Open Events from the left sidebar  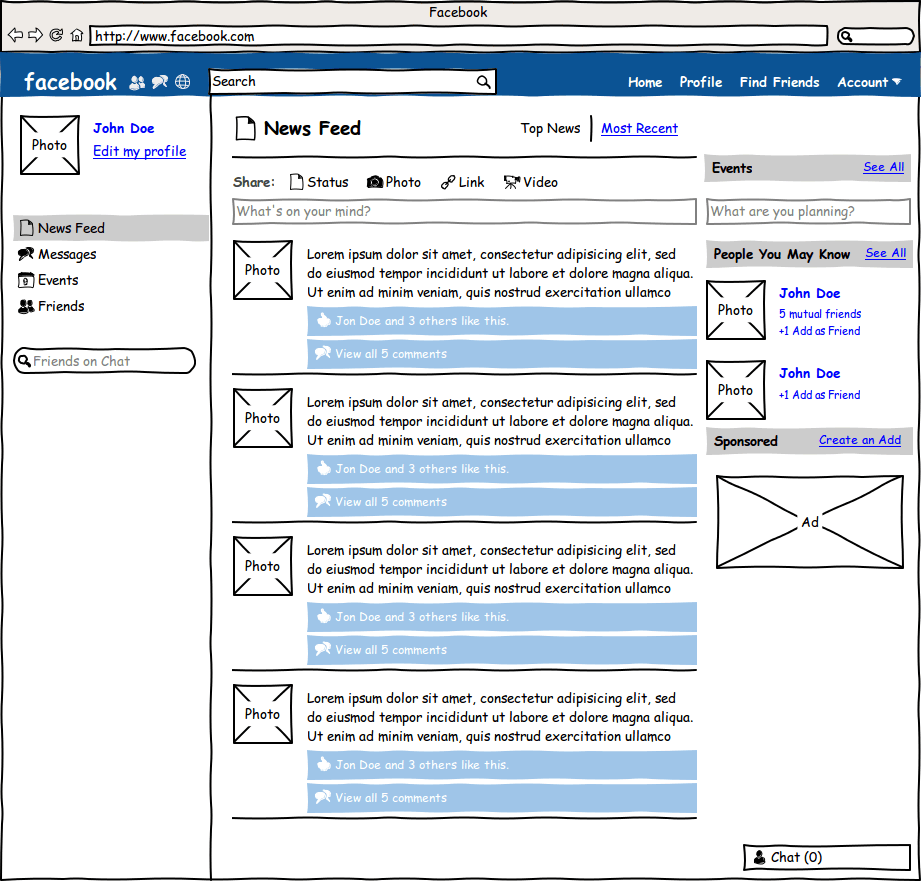pos(56,280)
